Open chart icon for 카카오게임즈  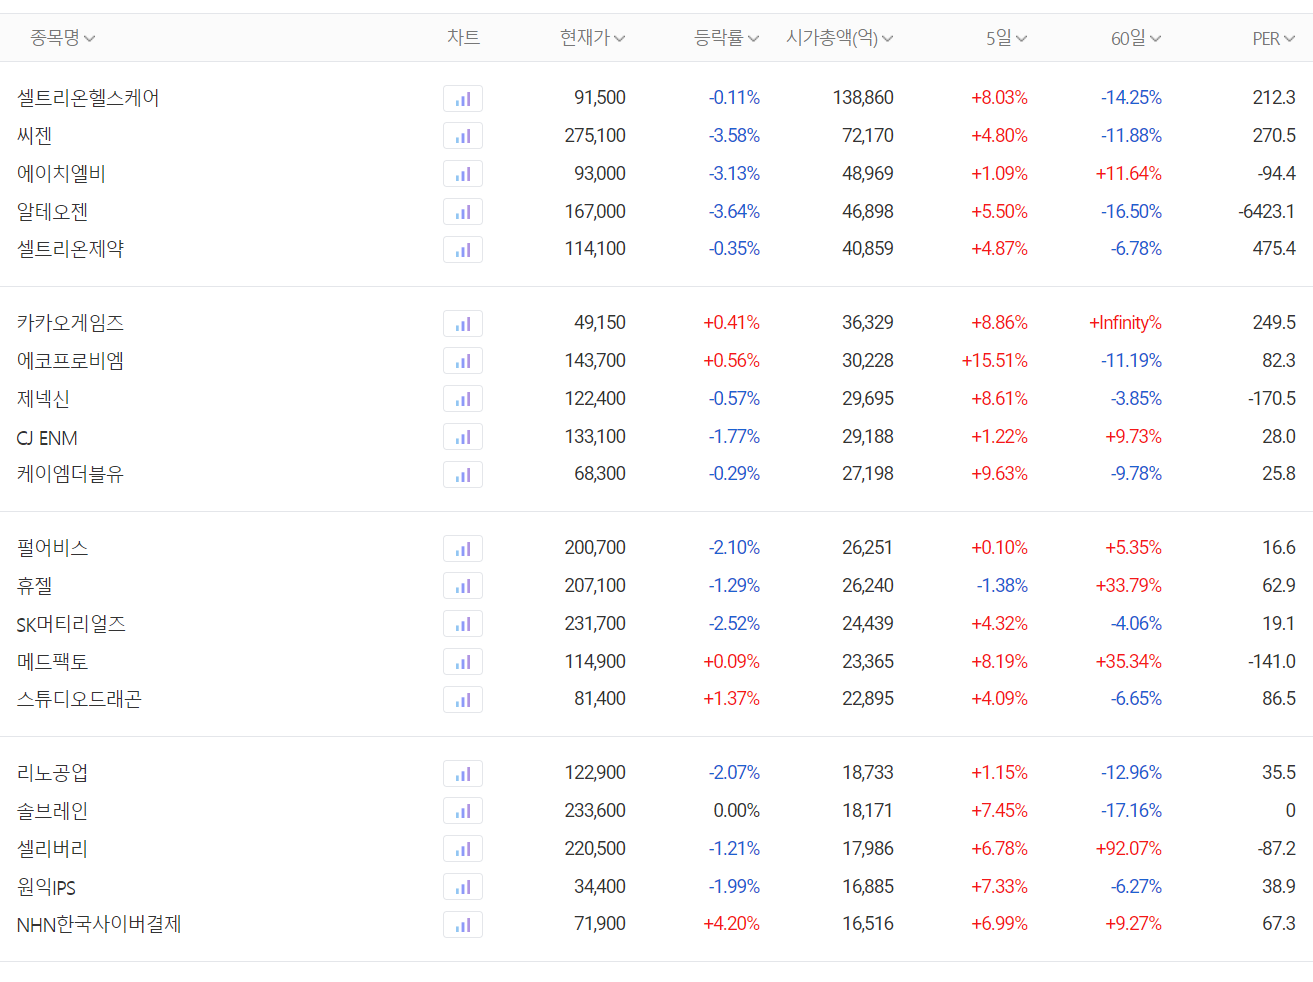tap(463, 323)
